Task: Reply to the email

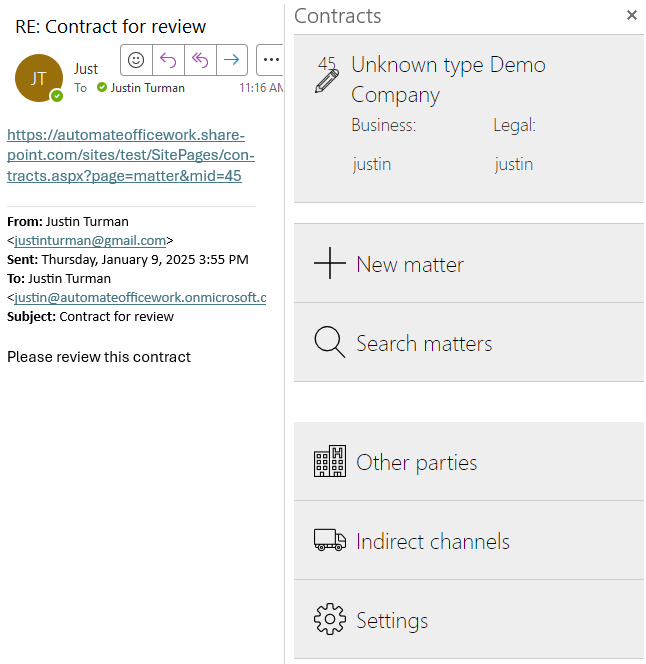Action: pos(167,60)
